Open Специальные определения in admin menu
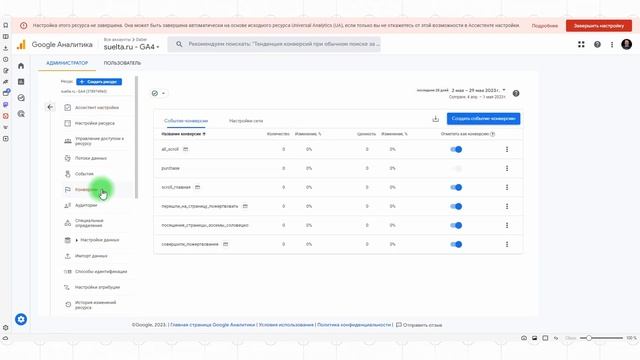640x360 pixels. click(x=89, y=223)
